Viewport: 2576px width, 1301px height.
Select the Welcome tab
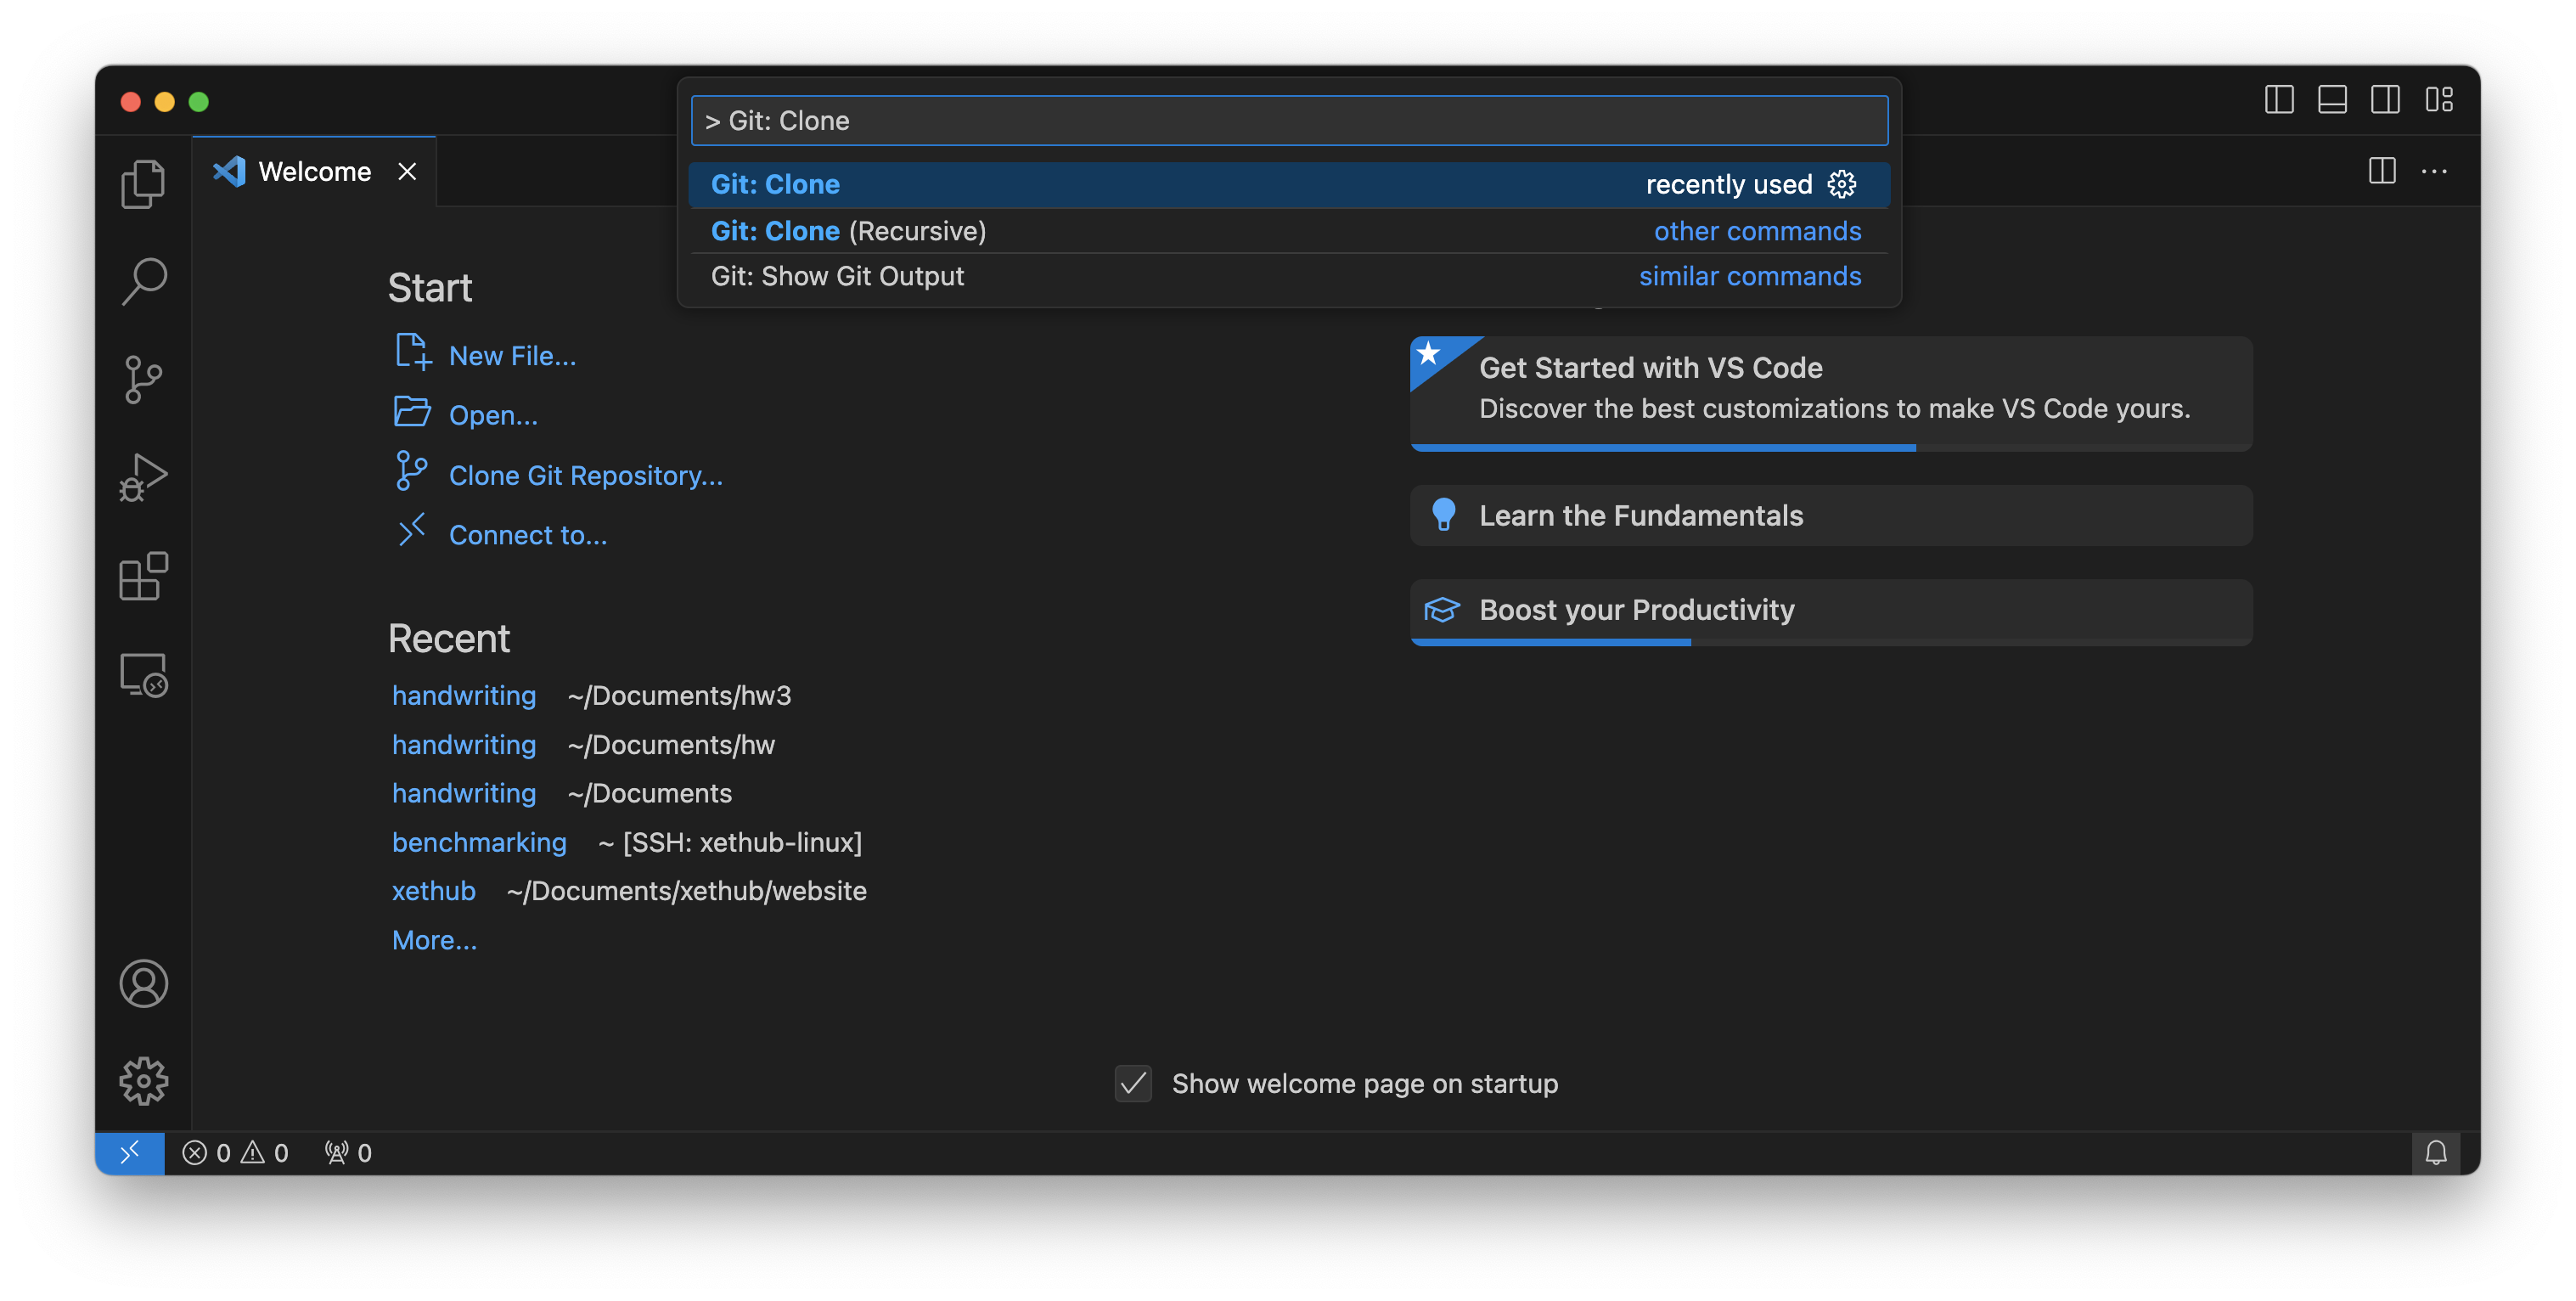pos(314,172)
